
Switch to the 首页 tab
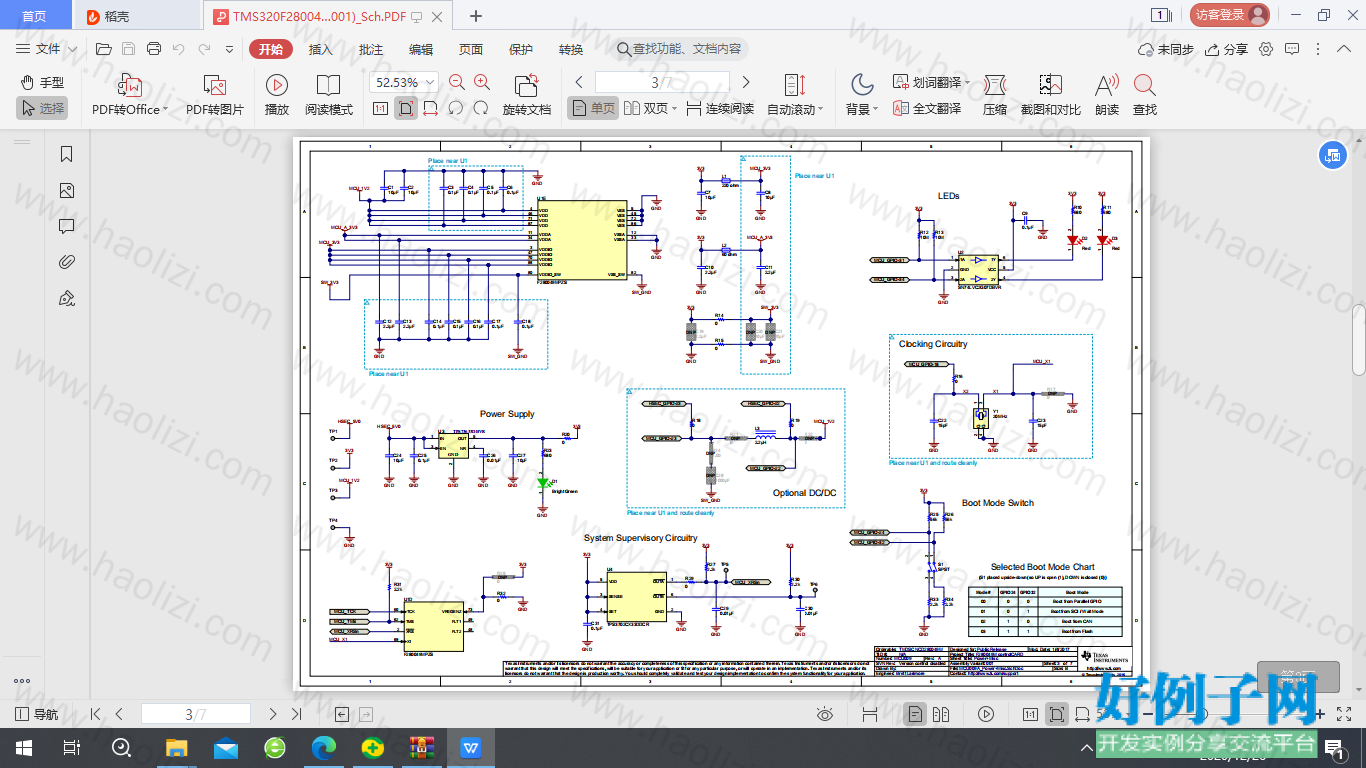34,16
